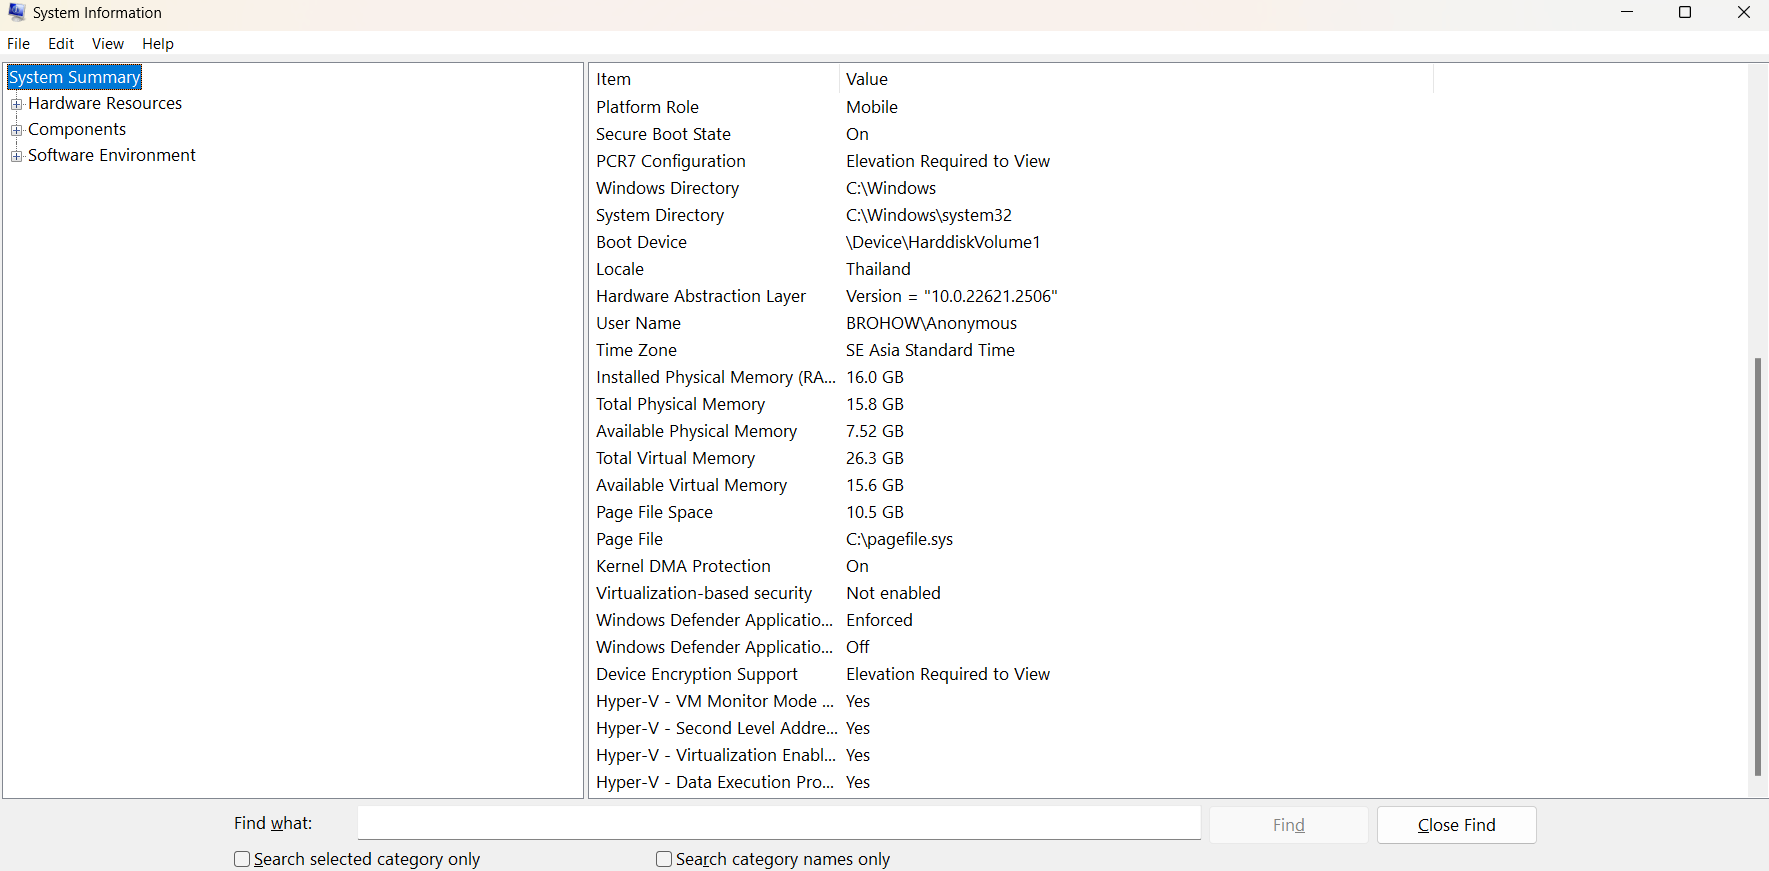Click the Item column header
Image resolution: width=1769 pixels, height=871 pixels.
coord(714,79)
